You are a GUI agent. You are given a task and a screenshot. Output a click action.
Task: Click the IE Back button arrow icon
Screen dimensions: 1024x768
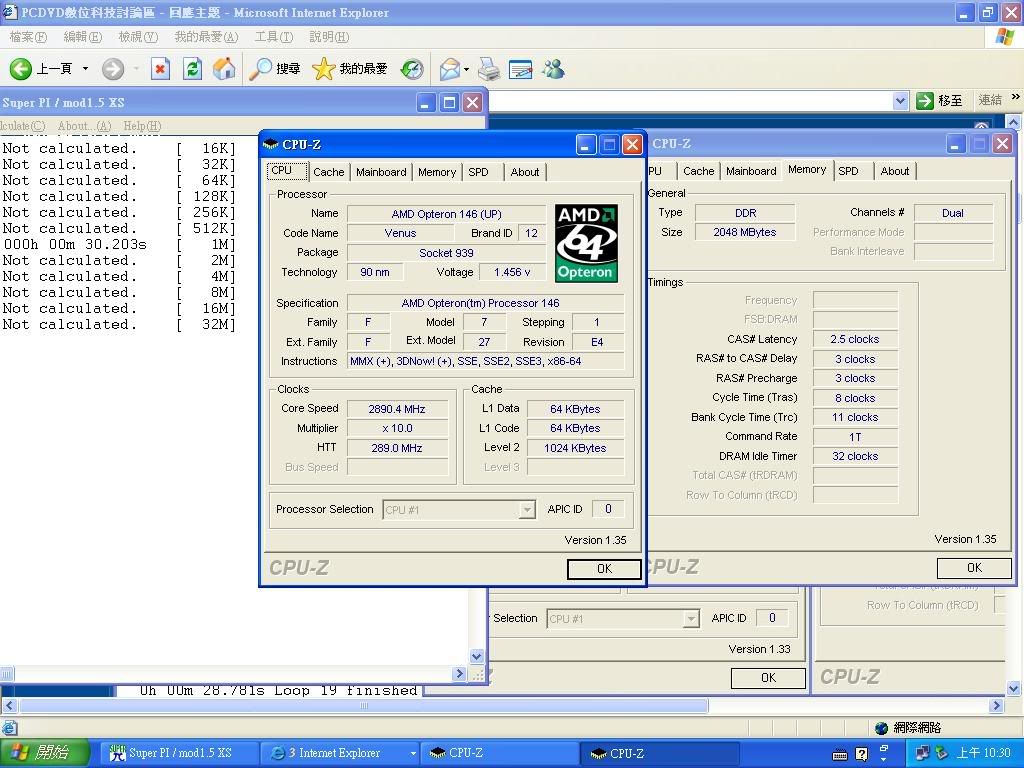21,69
